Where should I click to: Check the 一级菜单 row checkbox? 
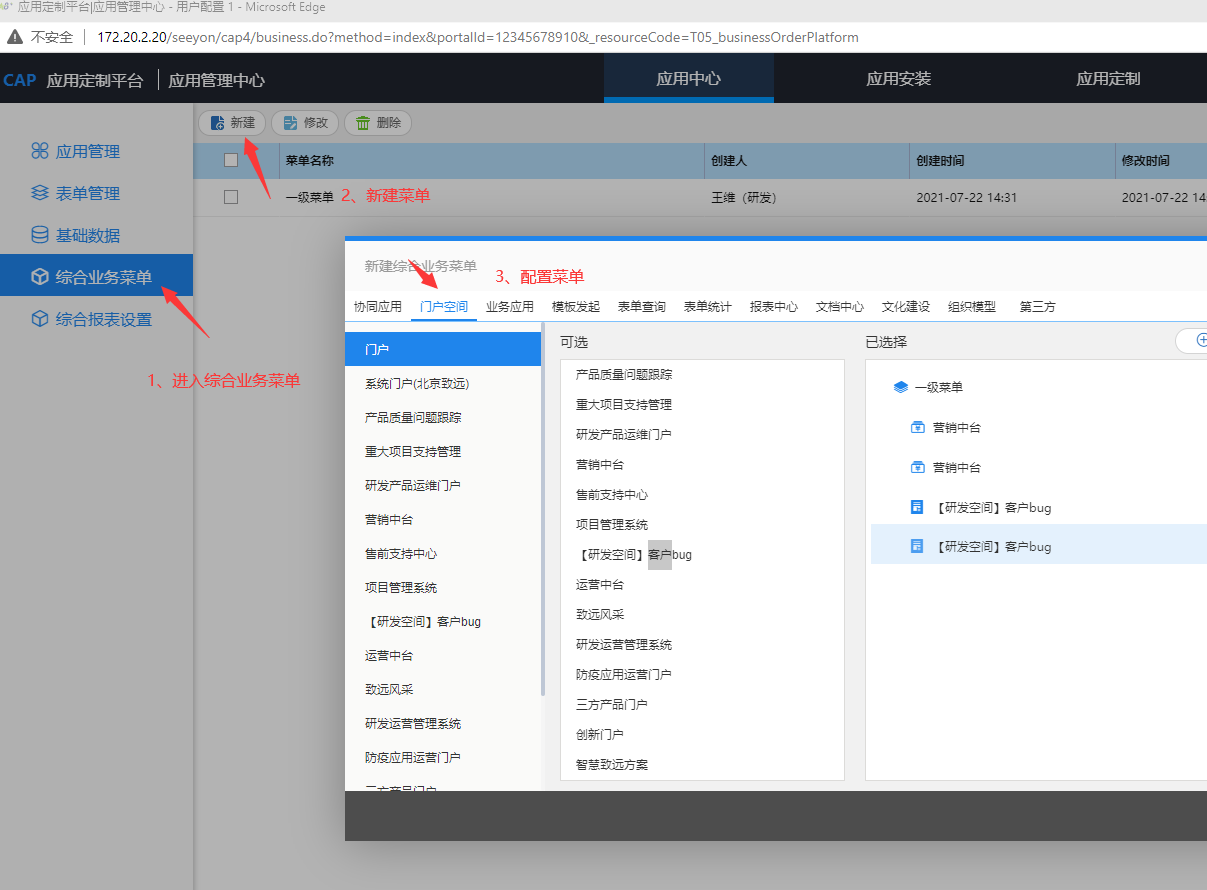pos(231,197)
